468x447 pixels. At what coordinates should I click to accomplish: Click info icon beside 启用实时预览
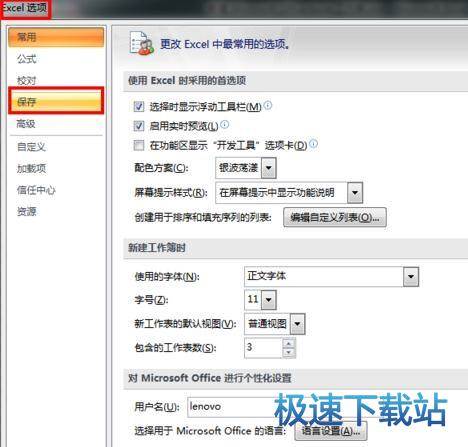[x=225, y=125]
